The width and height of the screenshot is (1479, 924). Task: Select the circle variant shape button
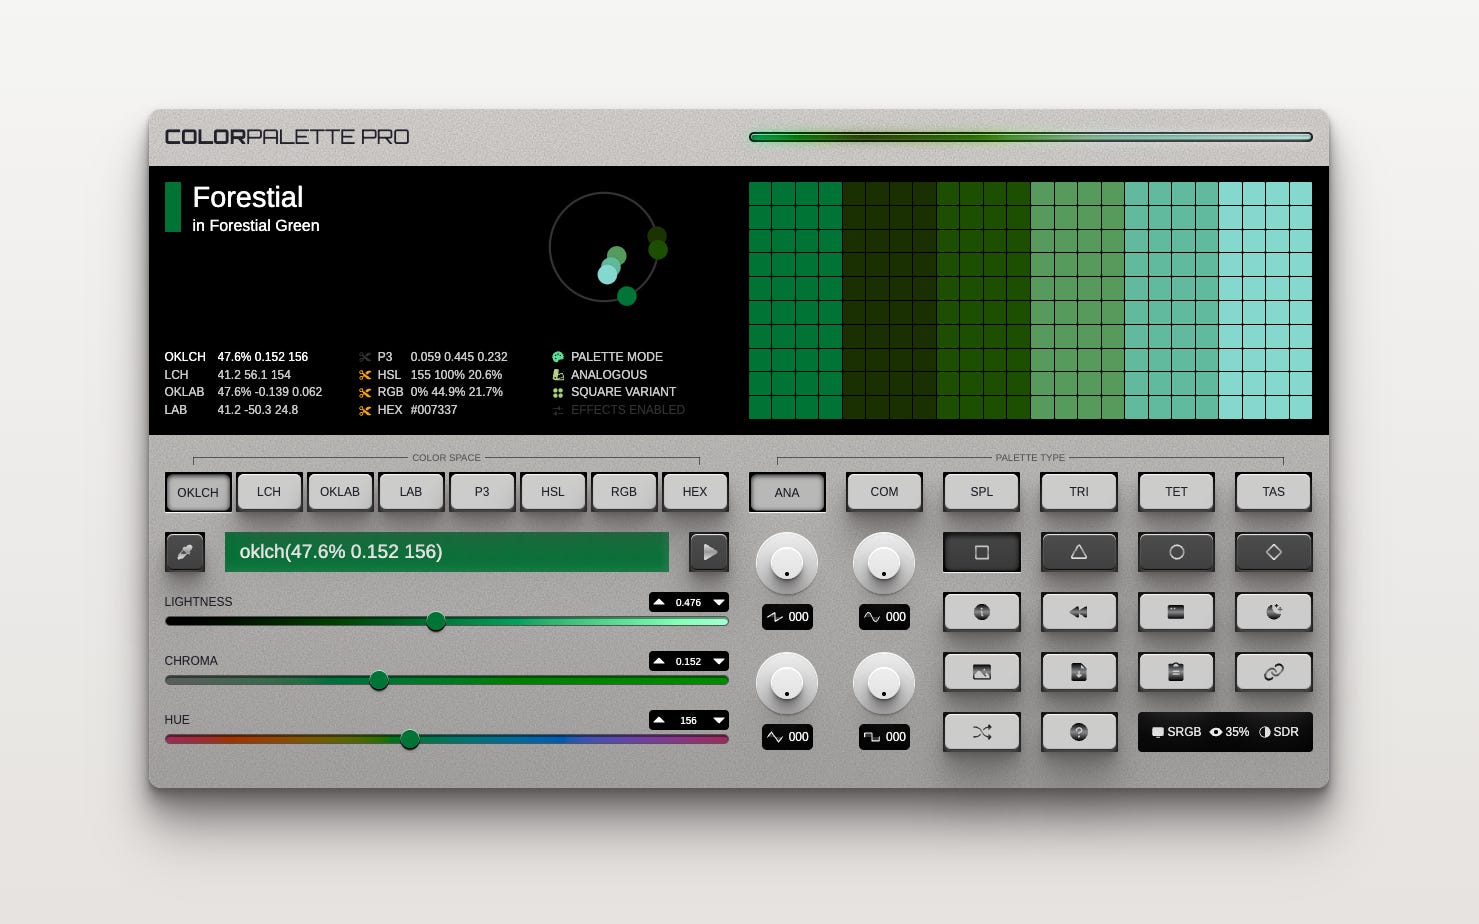1176,552
